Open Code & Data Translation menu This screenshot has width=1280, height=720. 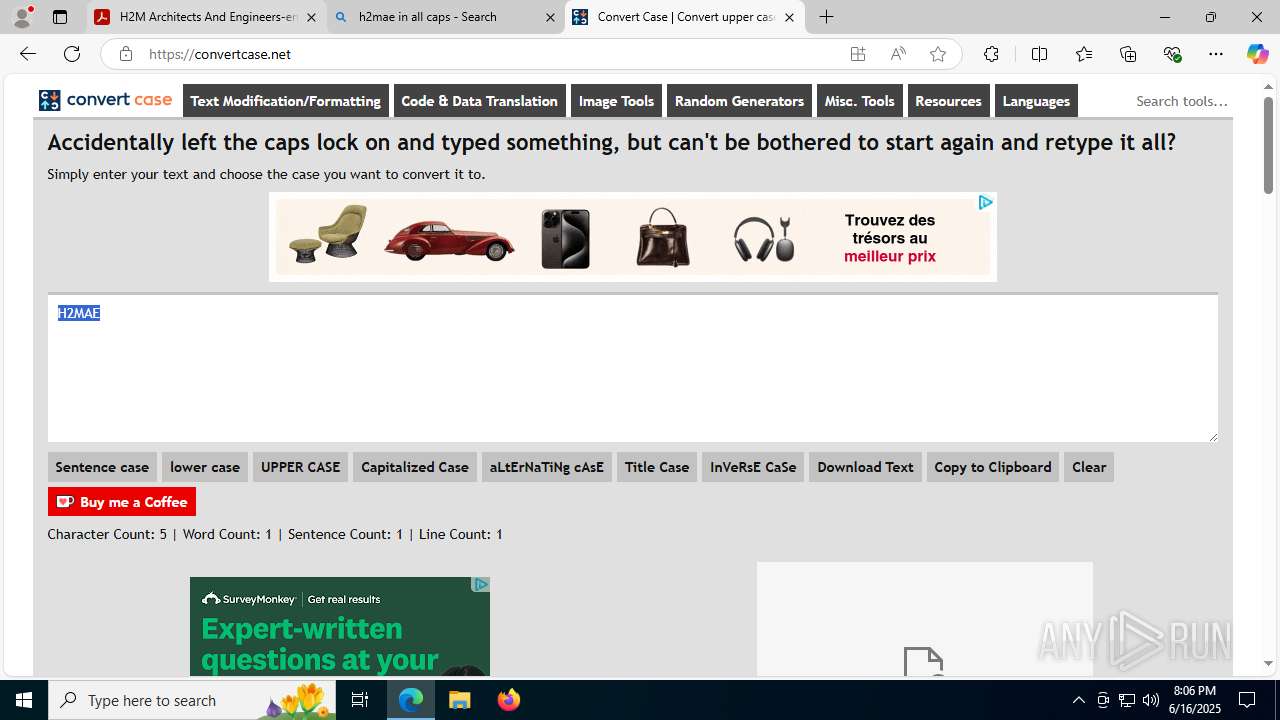click(480, 101)
